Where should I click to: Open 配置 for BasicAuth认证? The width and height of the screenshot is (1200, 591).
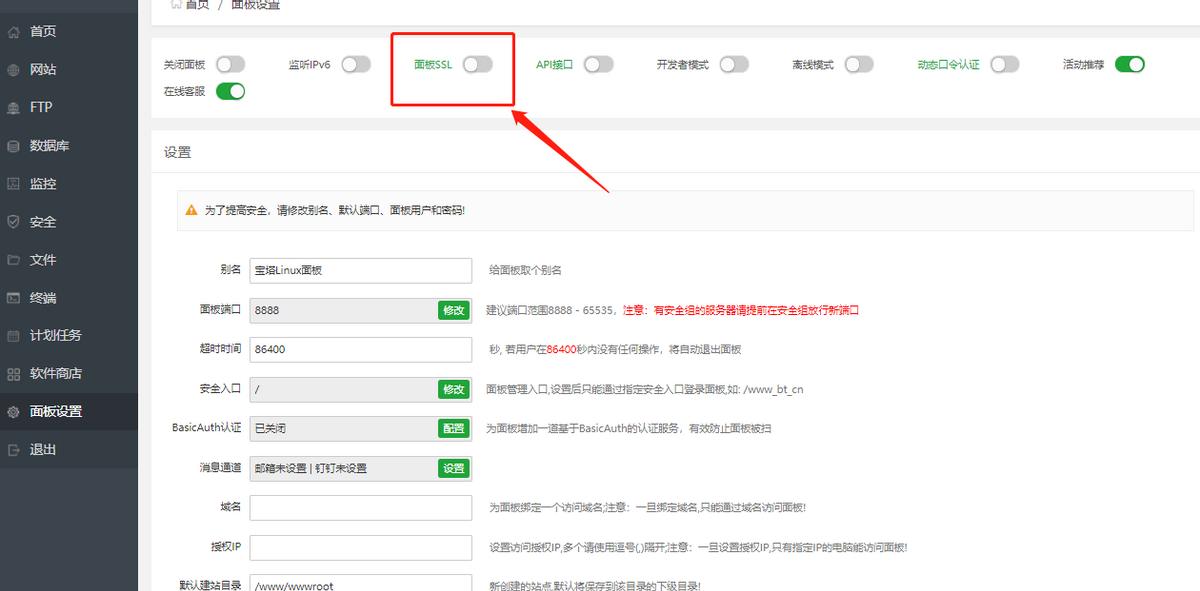[454, 428]
